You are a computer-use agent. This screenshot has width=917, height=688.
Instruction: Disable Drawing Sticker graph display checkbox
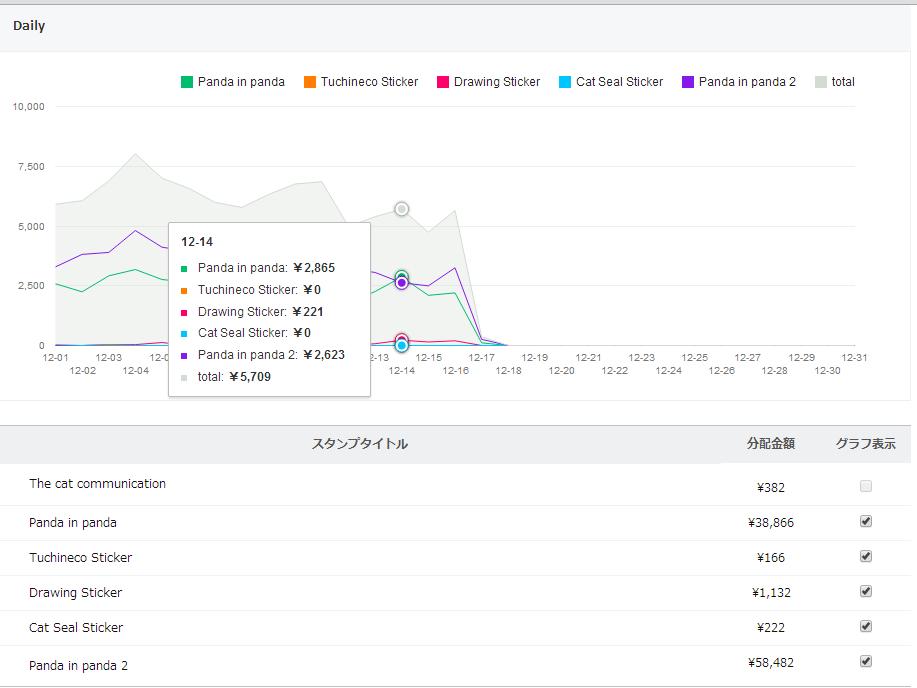click(866, 591)
